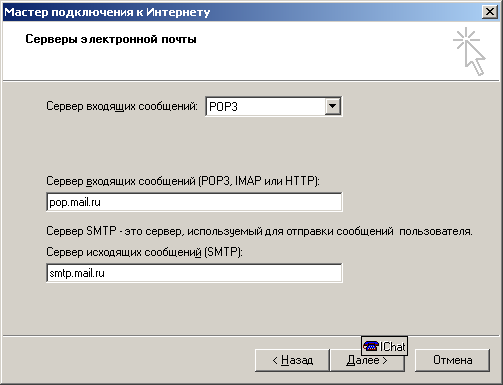Image resolution: width=503 pixels, height=385 pixels.
Task: Click the Мастер подключения к Интернету title bar
Action: point(242,12)
